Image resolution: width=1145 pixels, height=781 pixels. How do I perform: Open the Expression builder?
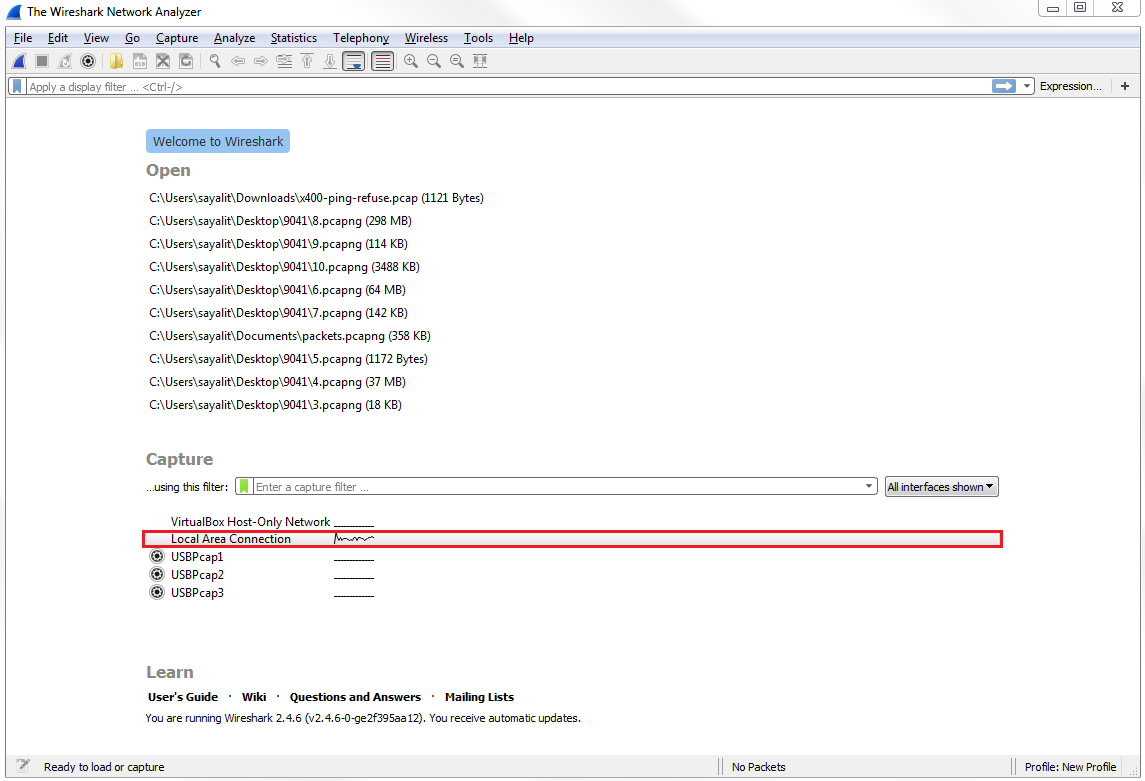(1071, 86)
